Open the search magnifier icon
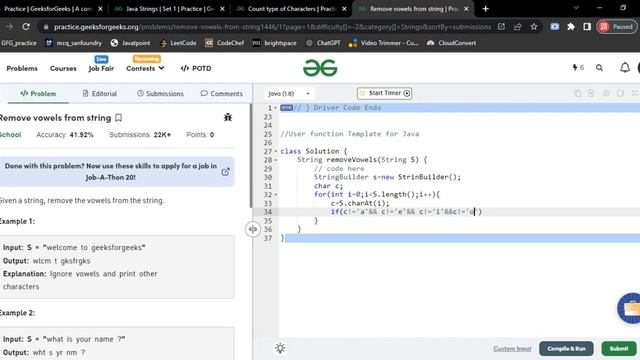 (x=599, y=68)
